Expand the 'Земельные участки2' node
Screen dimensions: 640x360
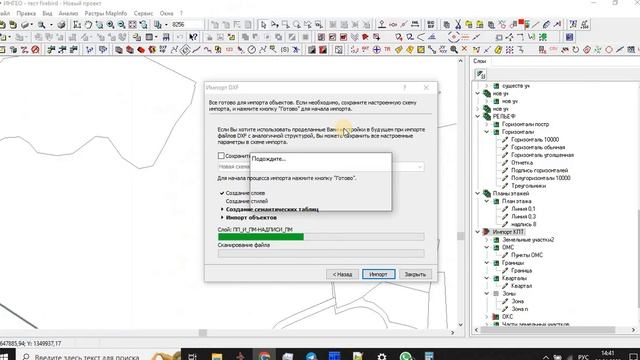click(487, 240)
